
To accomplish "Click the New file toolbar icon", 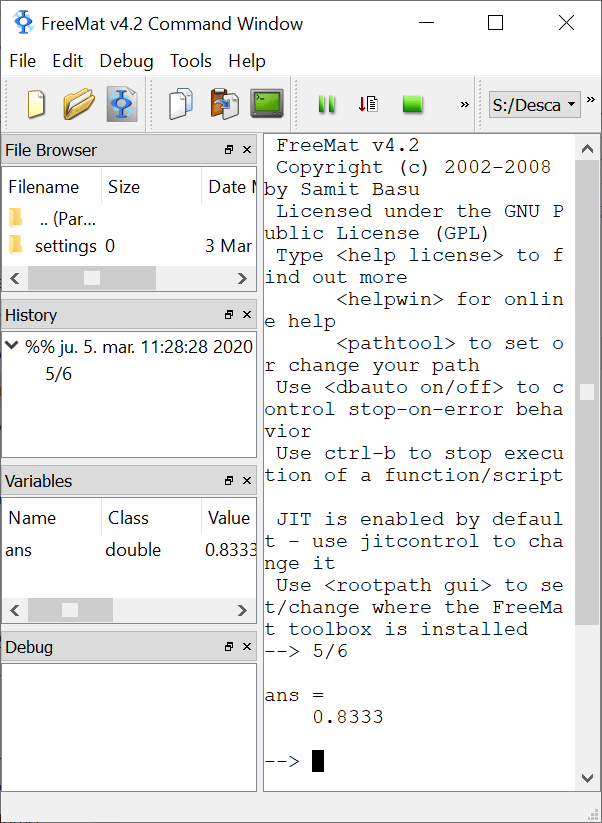I will tap(36, 104).
